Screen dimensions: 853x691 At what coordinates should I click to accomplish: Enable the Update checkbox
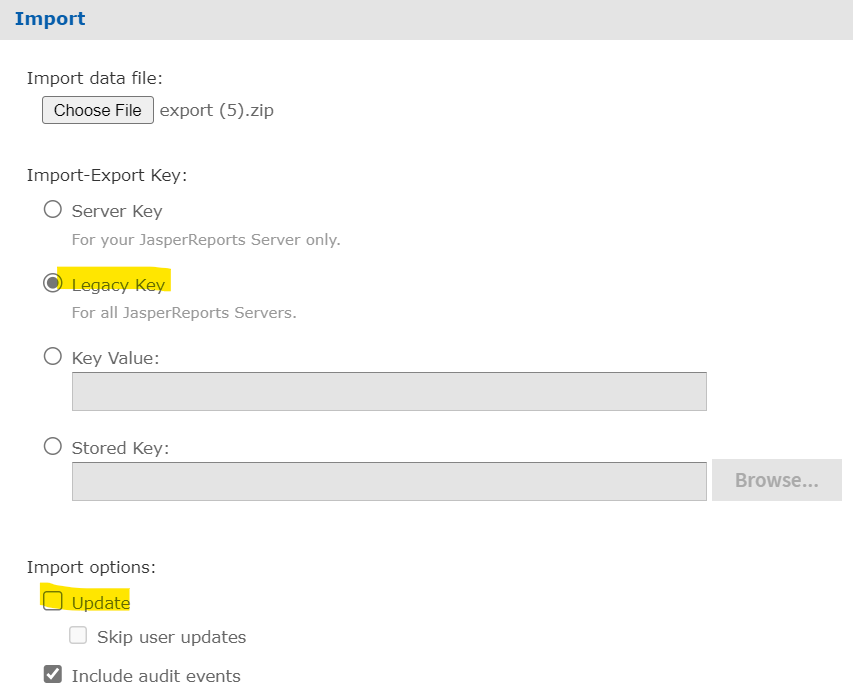[52, 600]
